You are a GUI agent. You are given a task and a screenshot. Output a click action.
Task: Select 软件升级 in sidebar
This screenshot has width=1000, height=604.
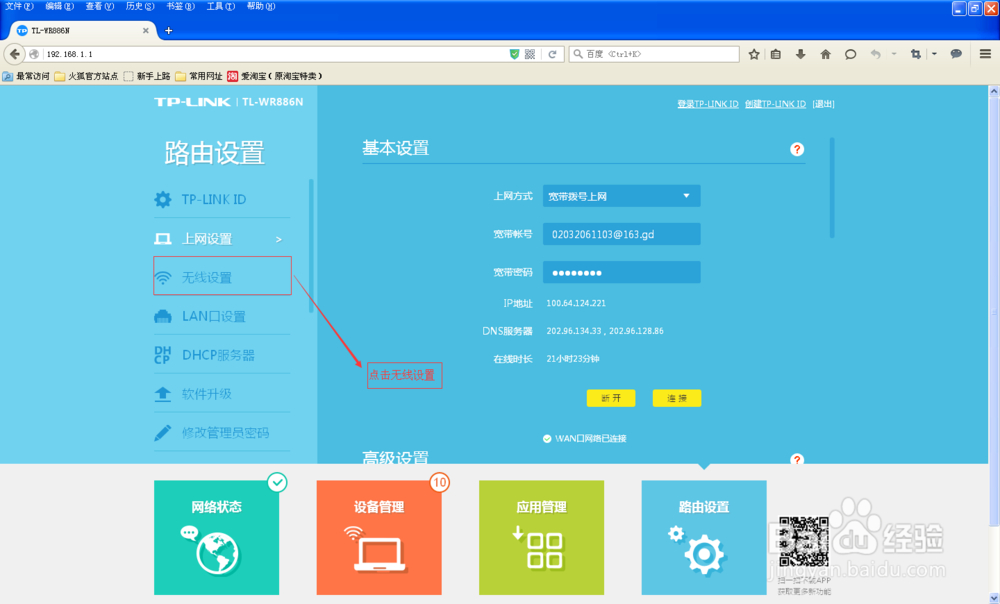(222, 394)
